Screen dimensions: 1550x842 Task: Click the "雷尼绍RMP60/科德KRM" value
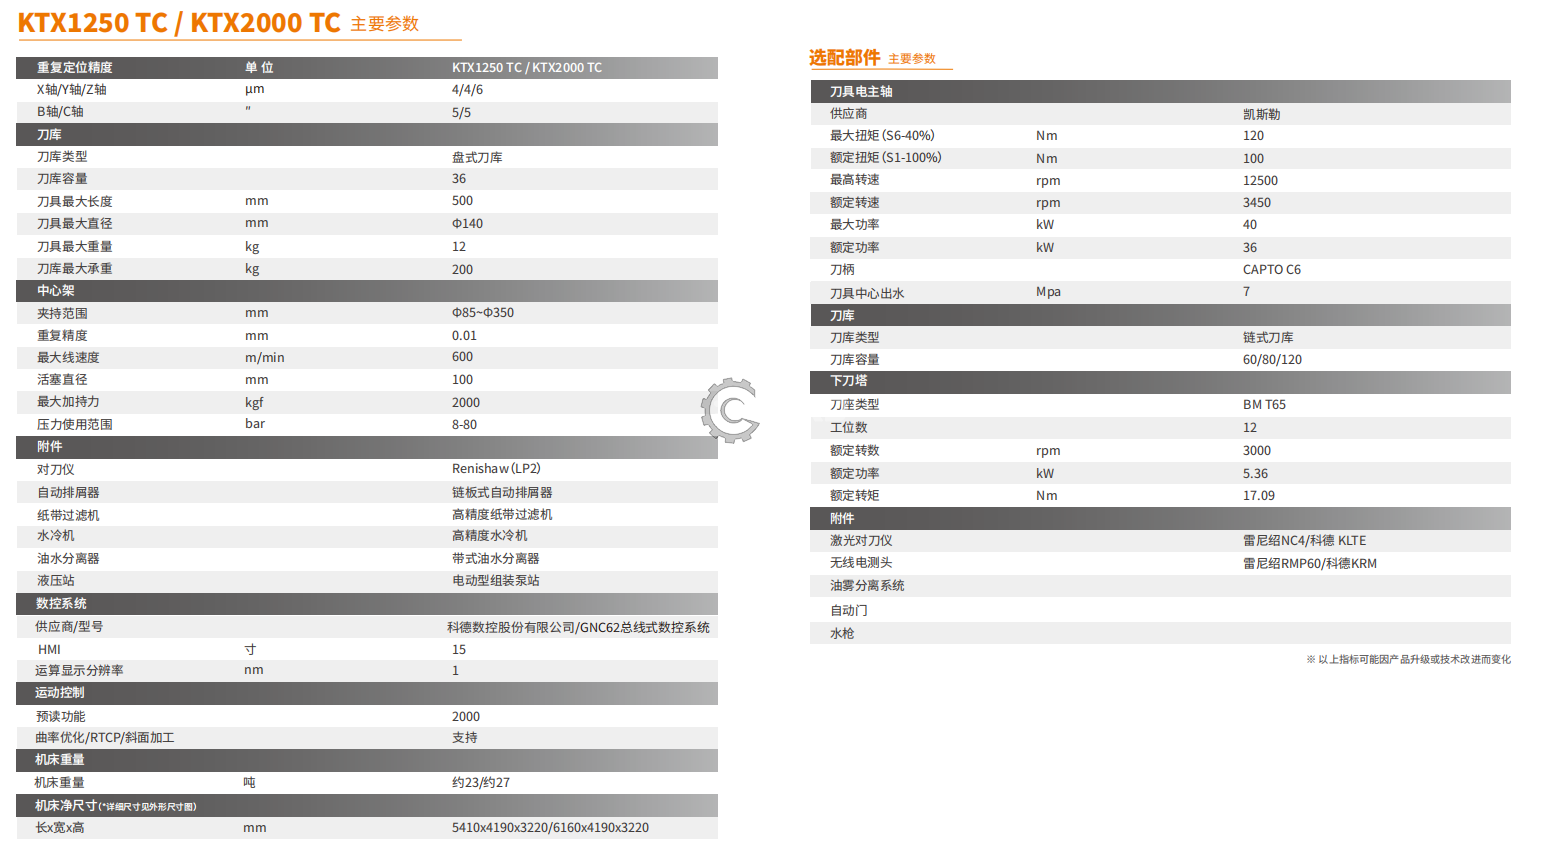[1310, 563]
